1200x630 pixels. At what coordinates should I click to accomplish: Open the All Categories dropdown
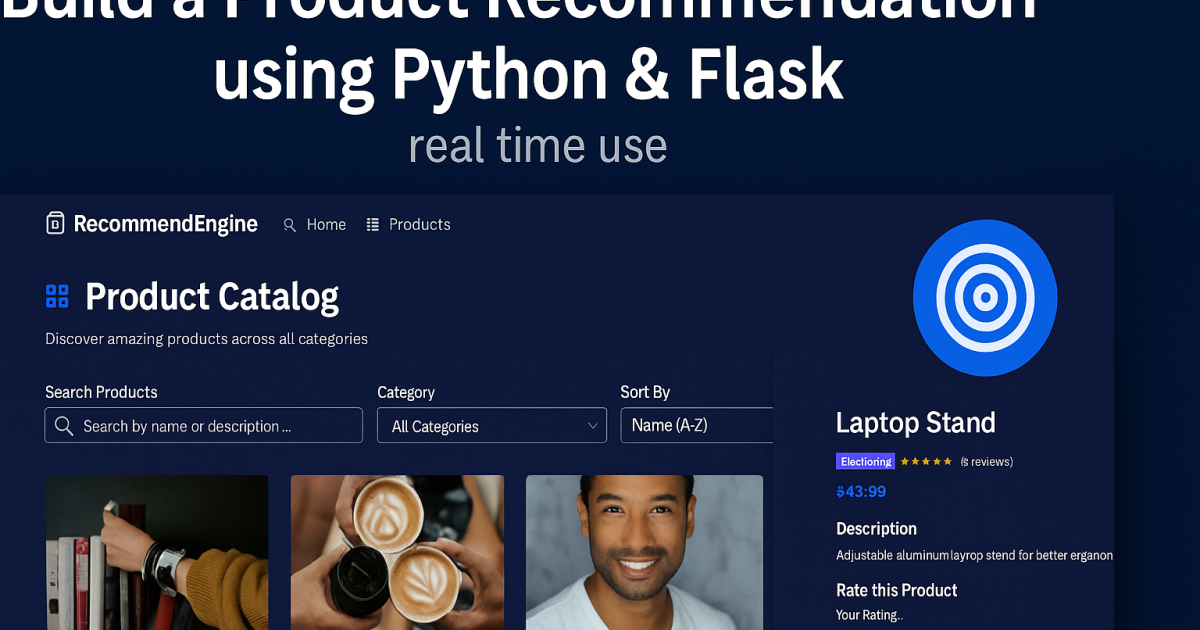point(491,426)
